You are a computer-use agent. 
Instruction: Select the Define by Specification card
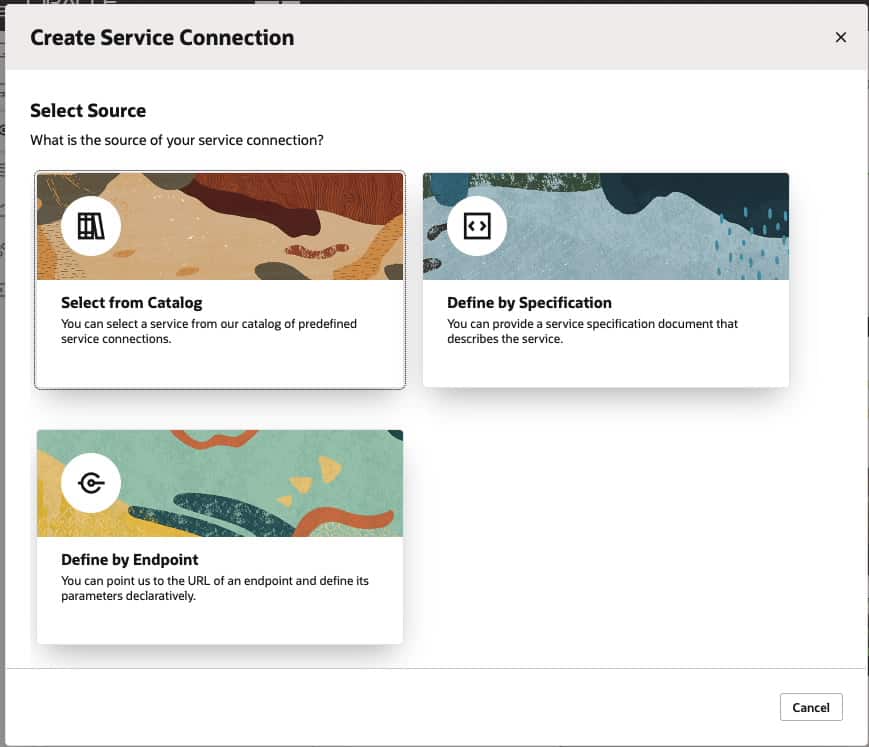tap(605, 280)
